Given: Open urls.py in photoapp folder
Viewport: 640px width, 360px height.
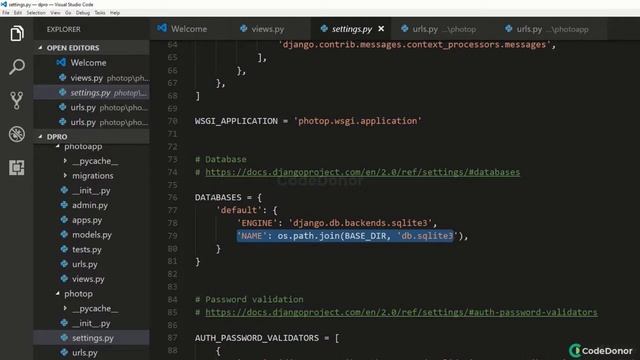Looking at the screenshot, I should pos(91,264).
